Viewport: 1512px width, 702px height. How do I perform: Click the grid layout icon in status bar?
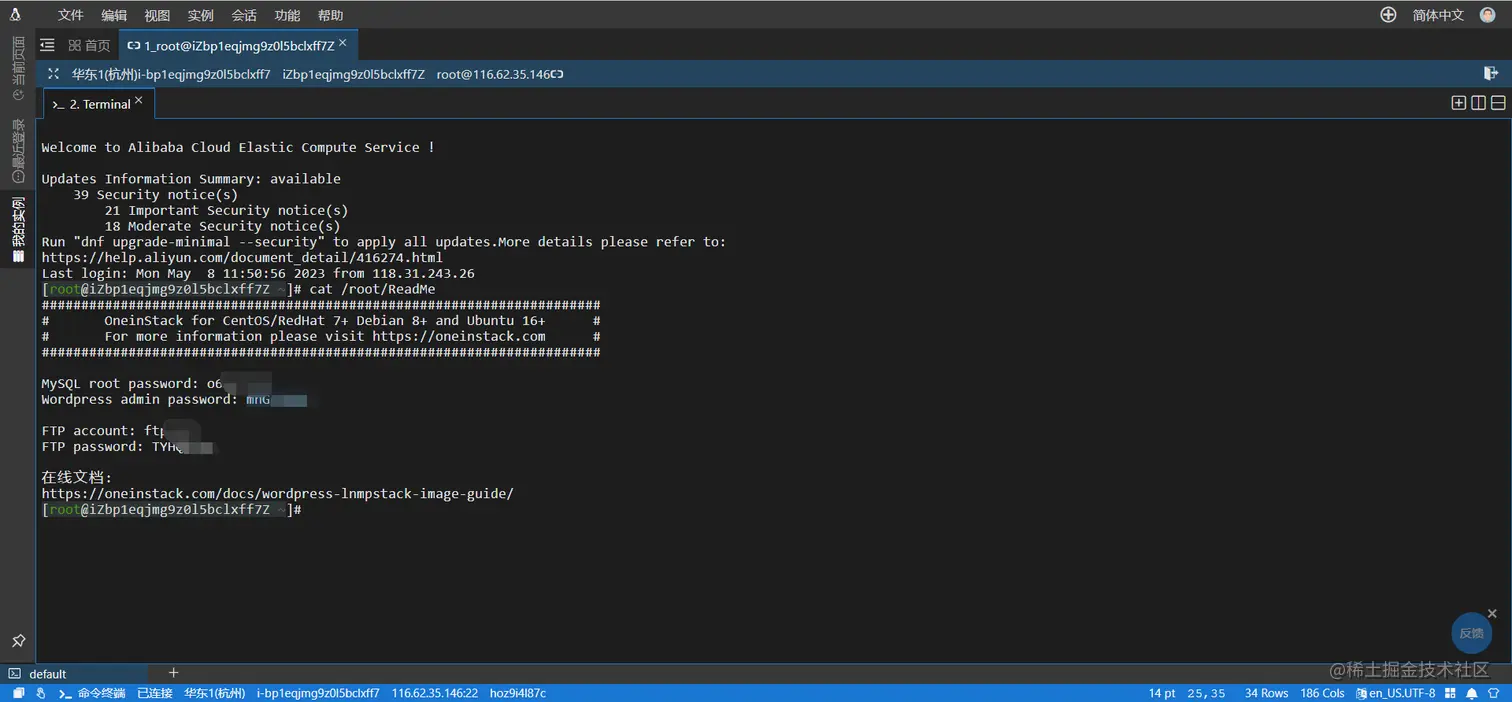tap(1451, 693)
